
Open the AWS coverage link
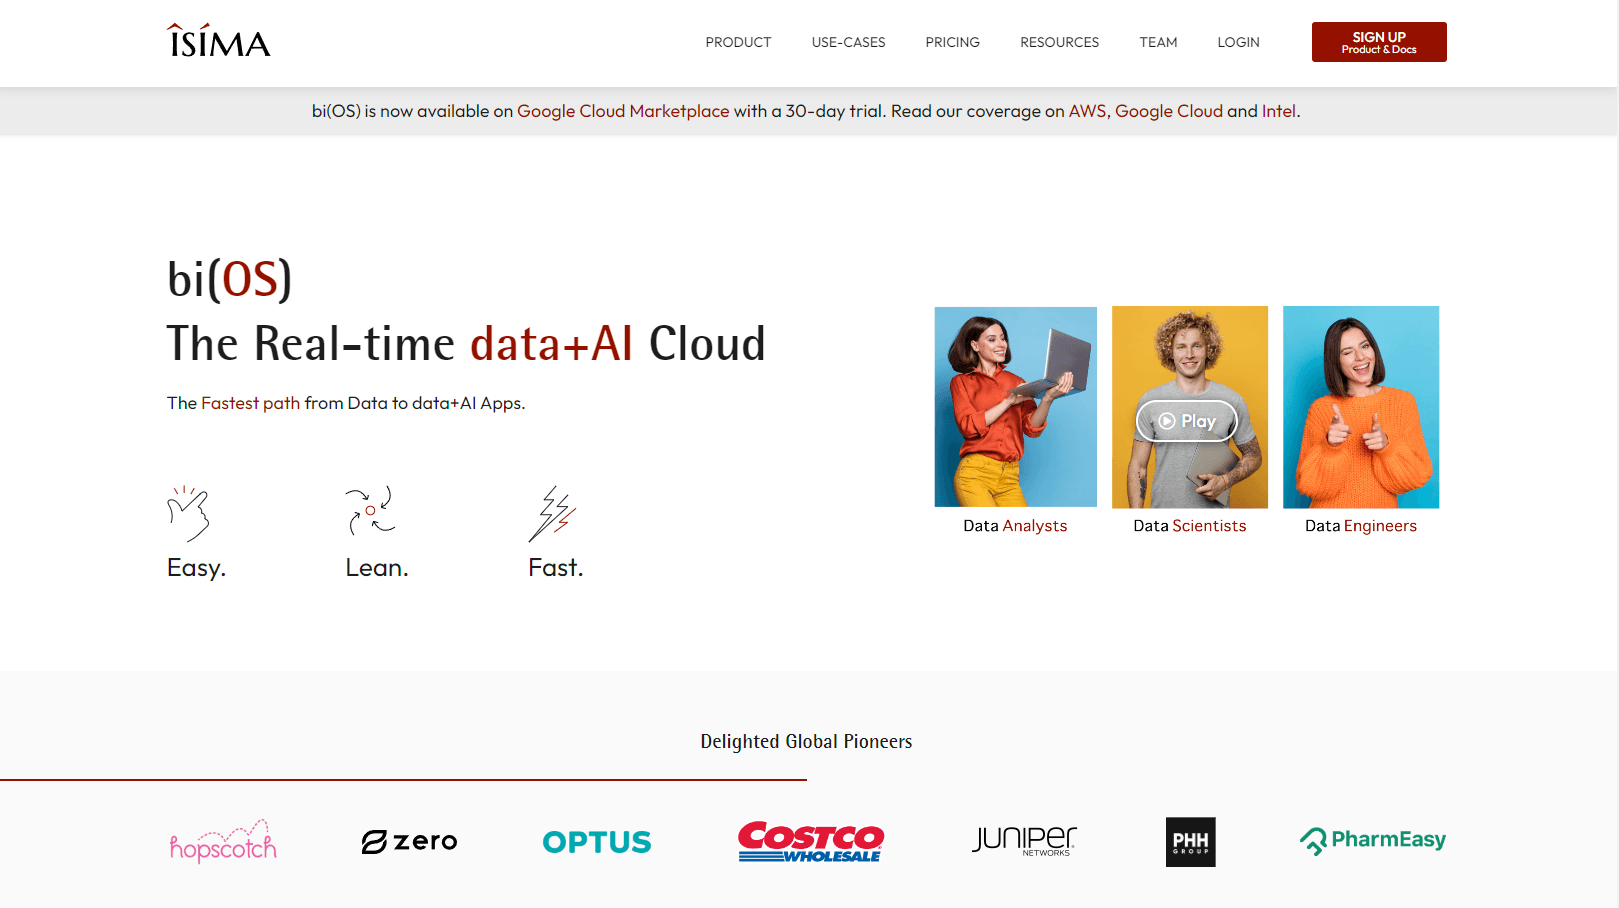tap(1087, 111)
